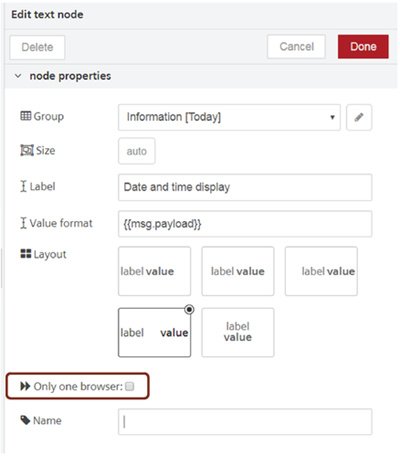Select the right-aligned label value layout
Image resolution: width=400 pixels, height=456 pixels.
coord(321,271)
